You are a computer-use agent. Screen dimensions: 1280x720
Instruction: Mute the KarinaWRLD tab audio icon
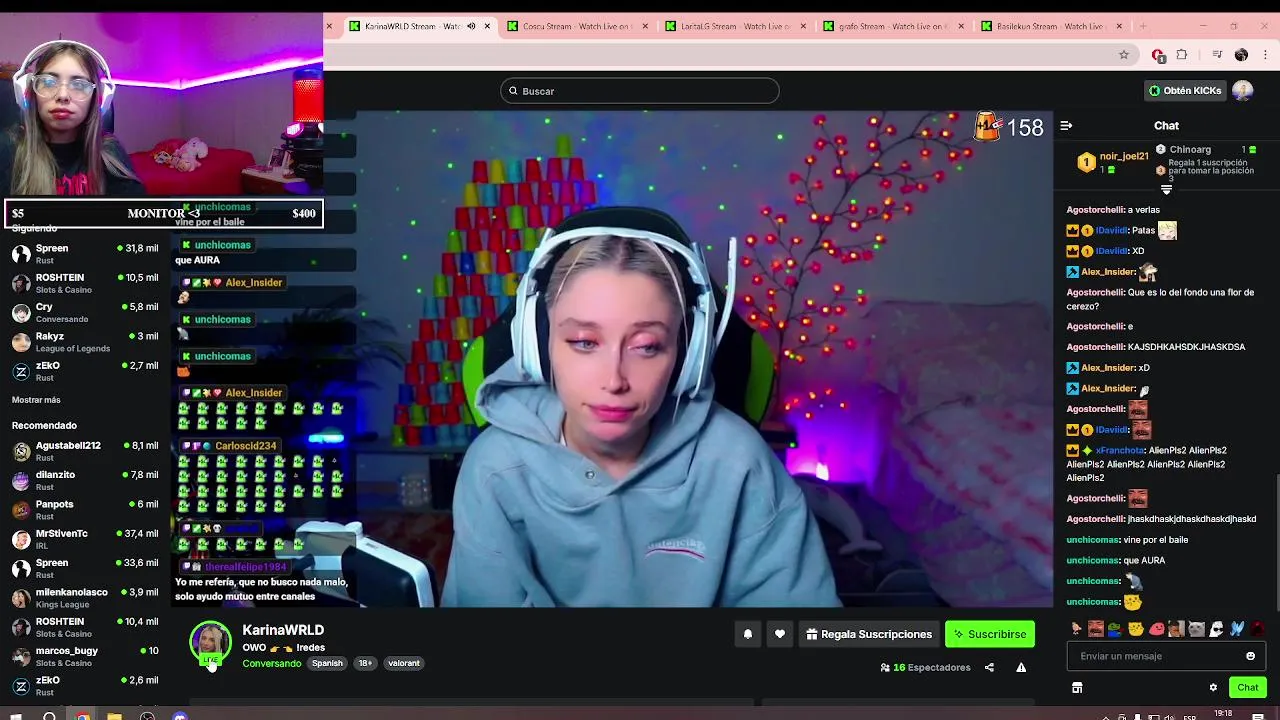(x=471, y=26)
